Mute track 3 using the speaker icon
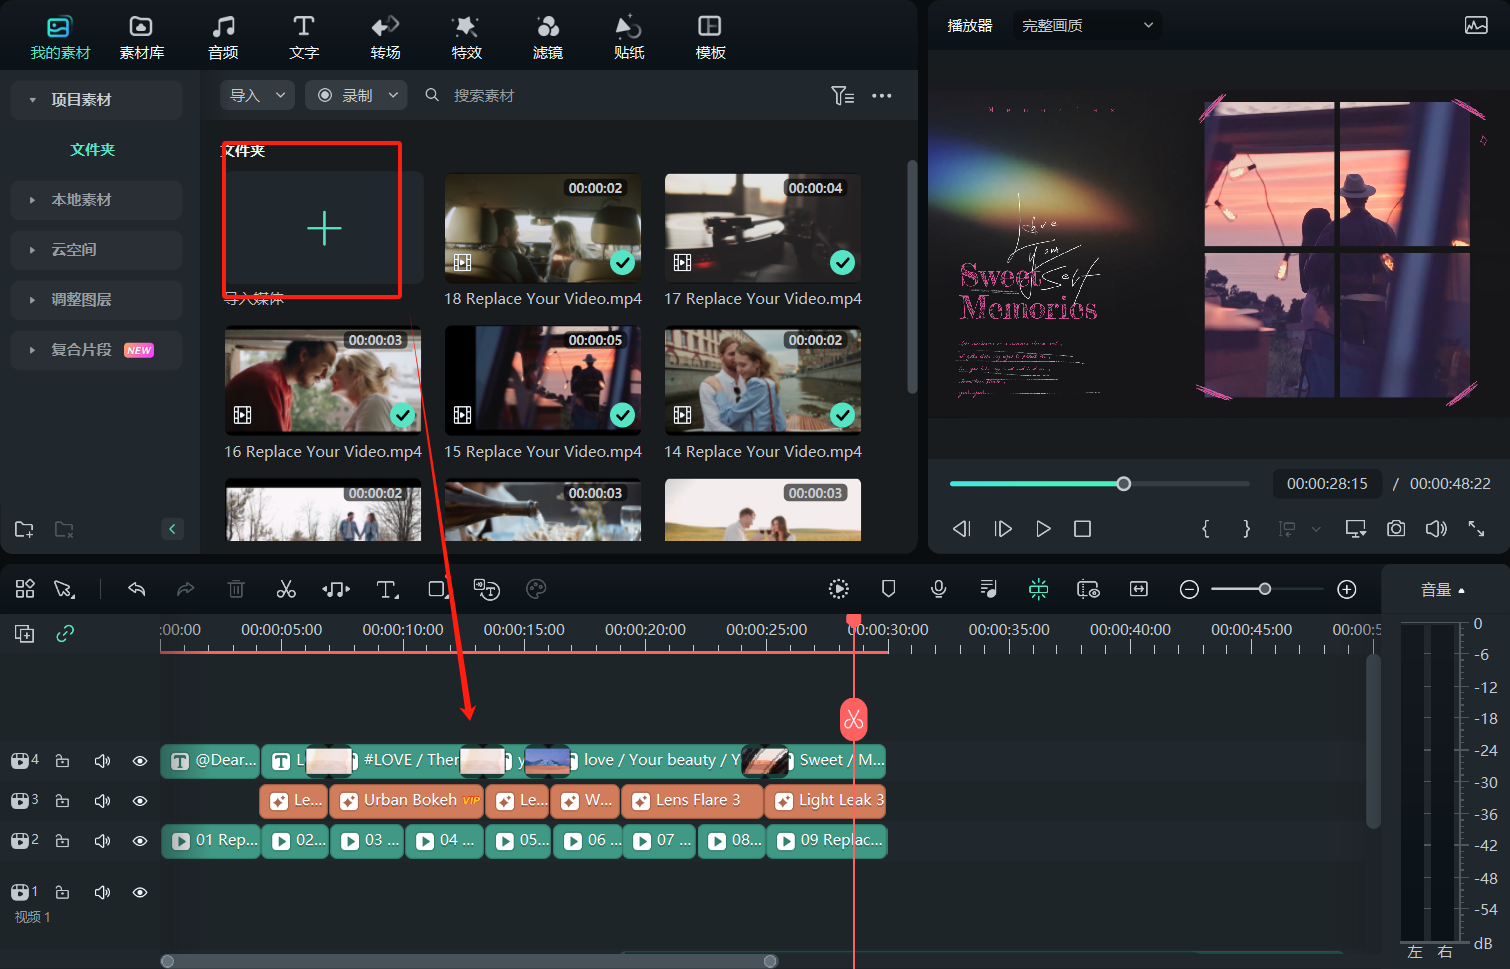Screen dimensions: 1510x969 pos(102,801)
